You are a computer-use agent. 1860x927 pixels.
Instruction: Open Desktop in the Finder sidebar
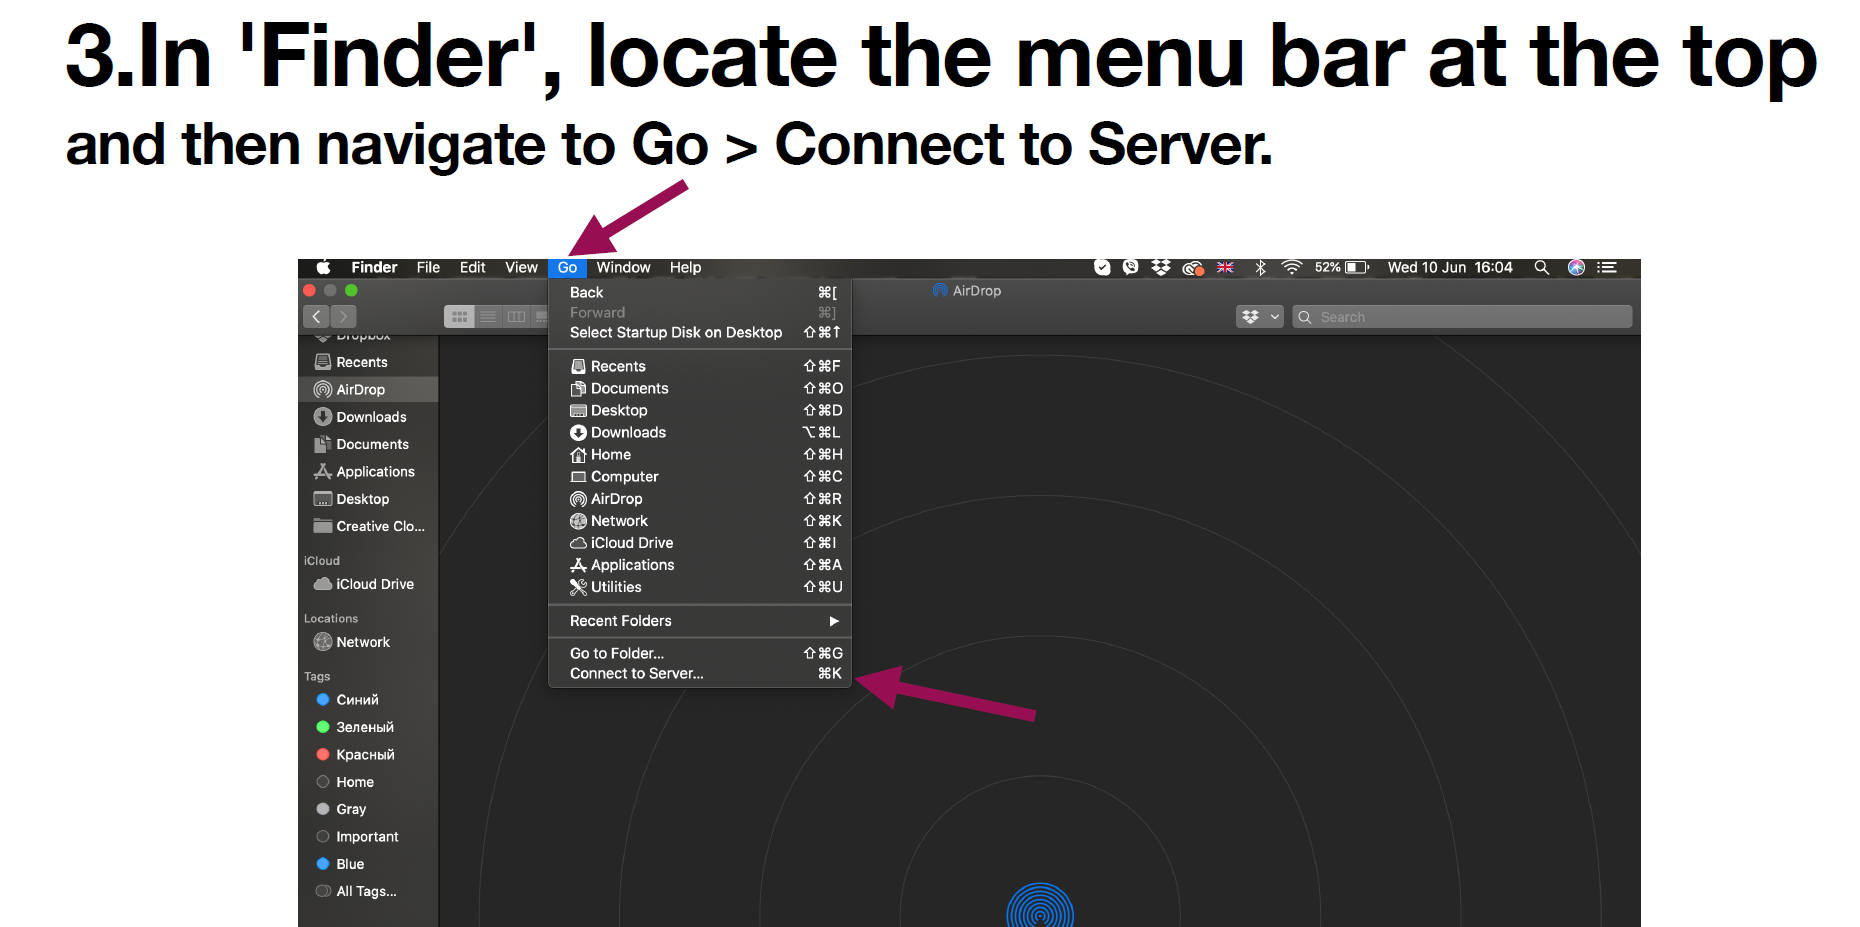click(x=368, y=499)
